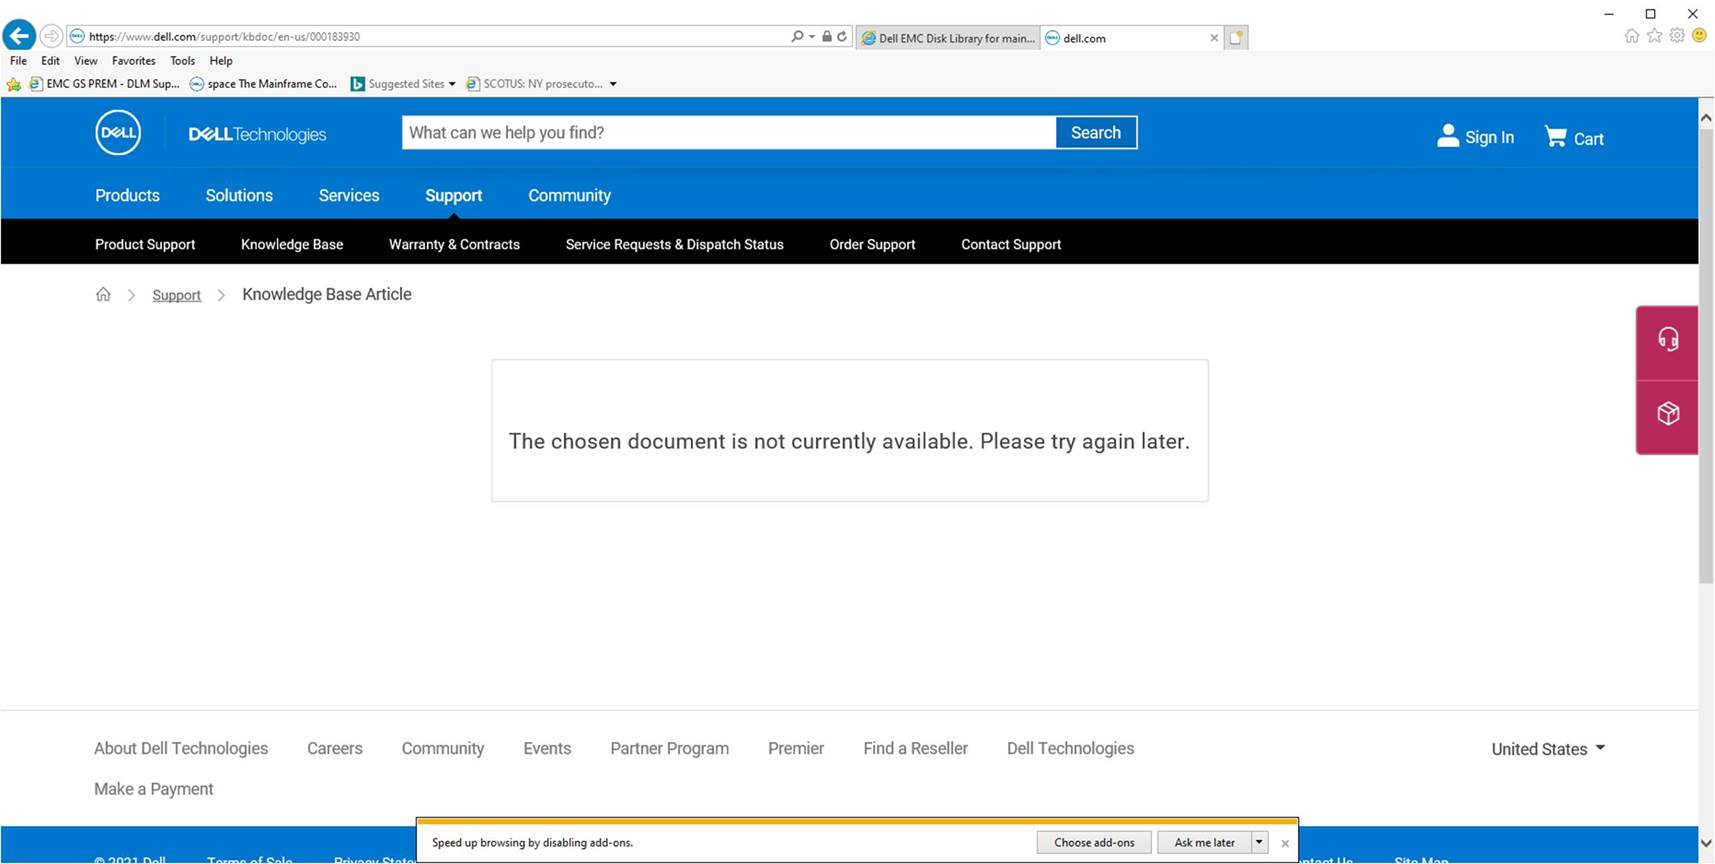Click the search input field
The height and width of the screenshot is (864, 1715).
pos(728,133)
